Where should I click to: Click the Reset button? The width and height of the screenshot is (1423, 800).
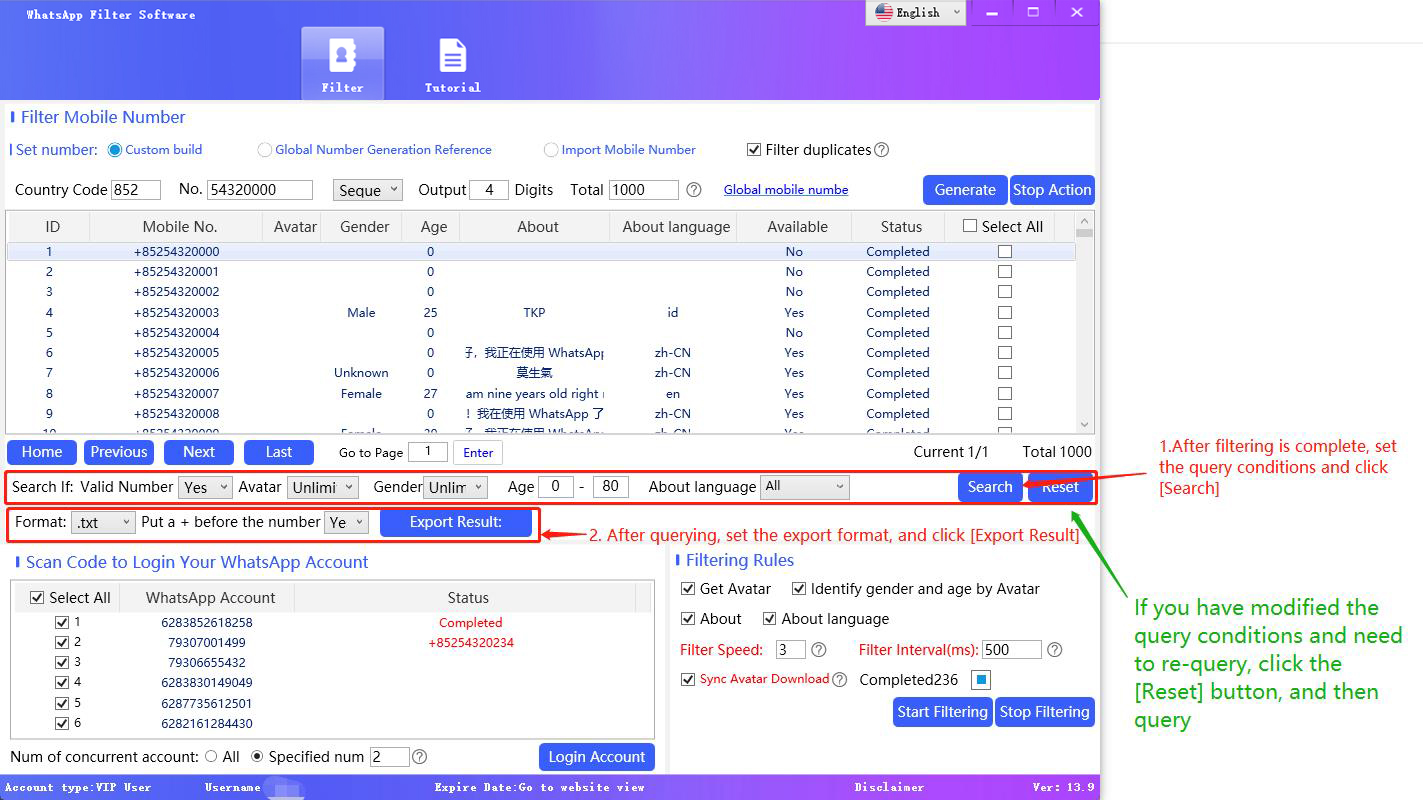[1060, 487]
